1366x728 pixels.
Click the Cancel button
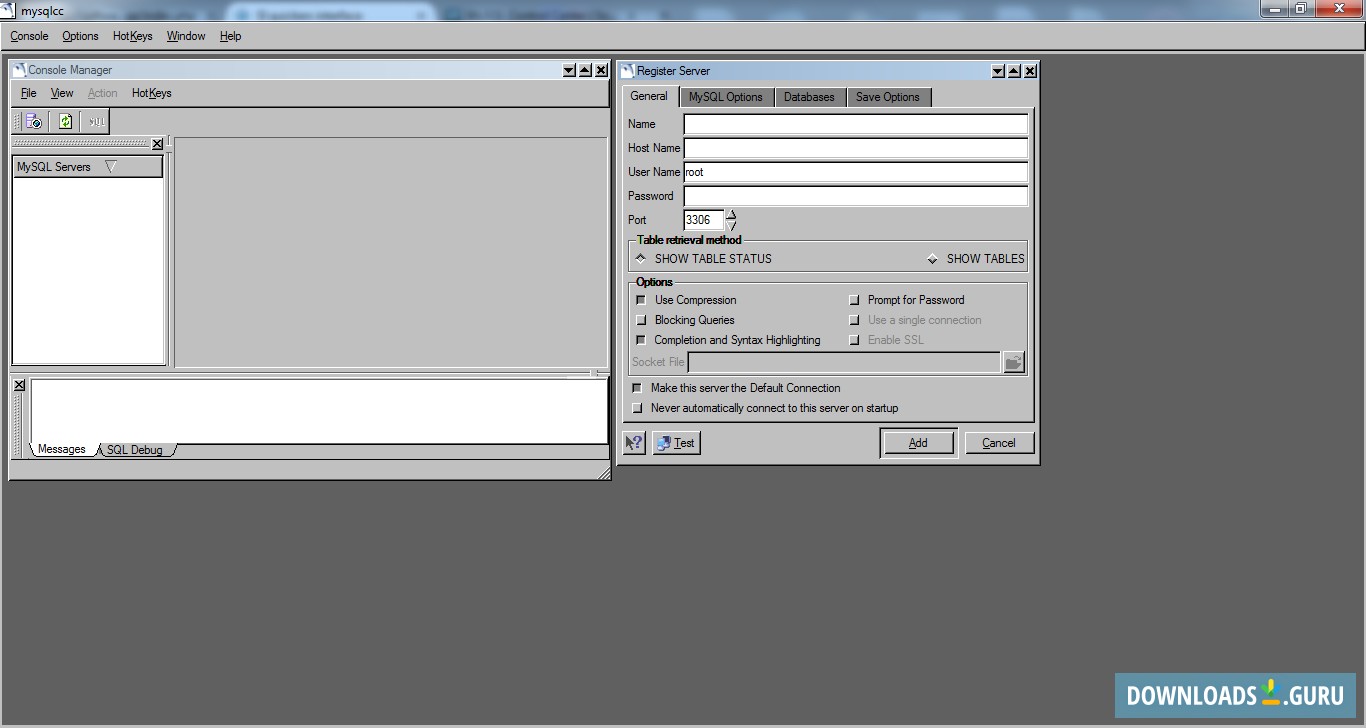click(999, 443)
